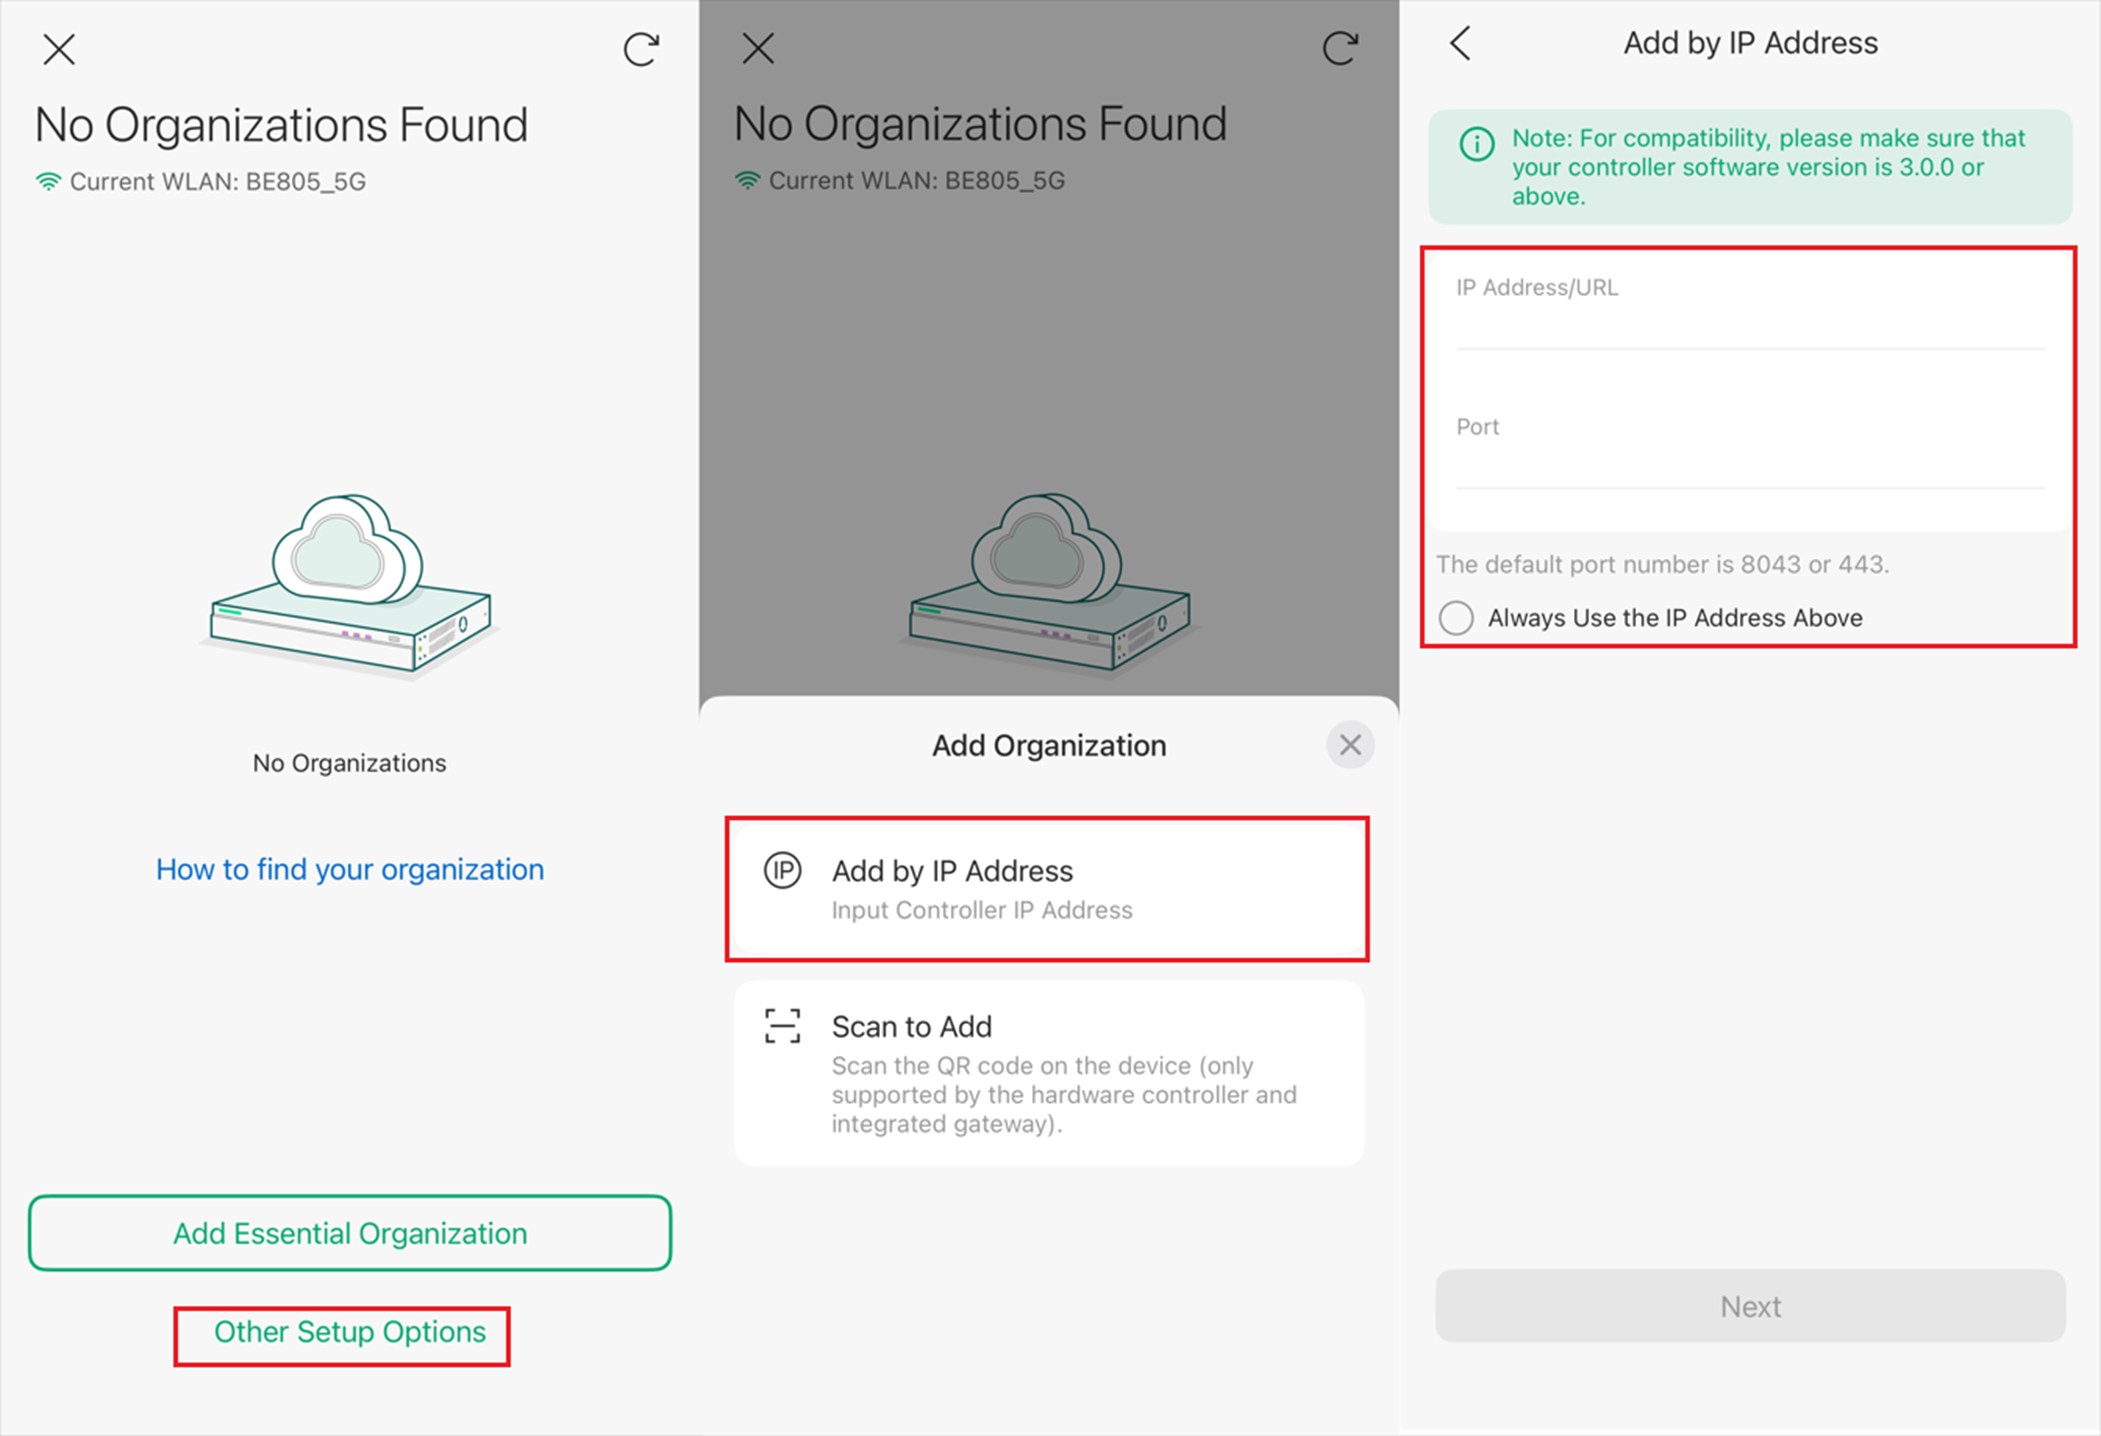Screen dimensions: 2101x1436
Task: Click the Next button
Action: [1750, 1306]
